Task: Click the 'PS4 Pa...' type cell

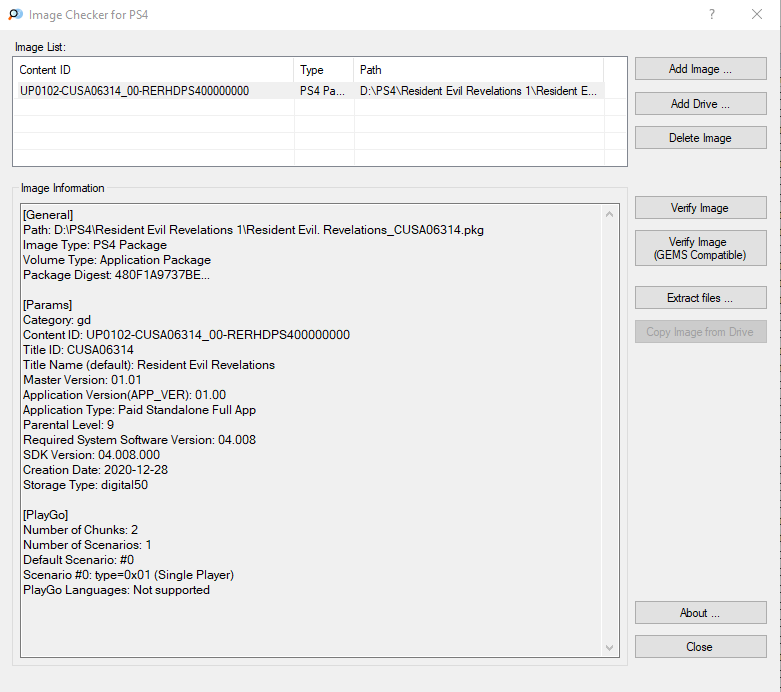Action: [322, 91]
